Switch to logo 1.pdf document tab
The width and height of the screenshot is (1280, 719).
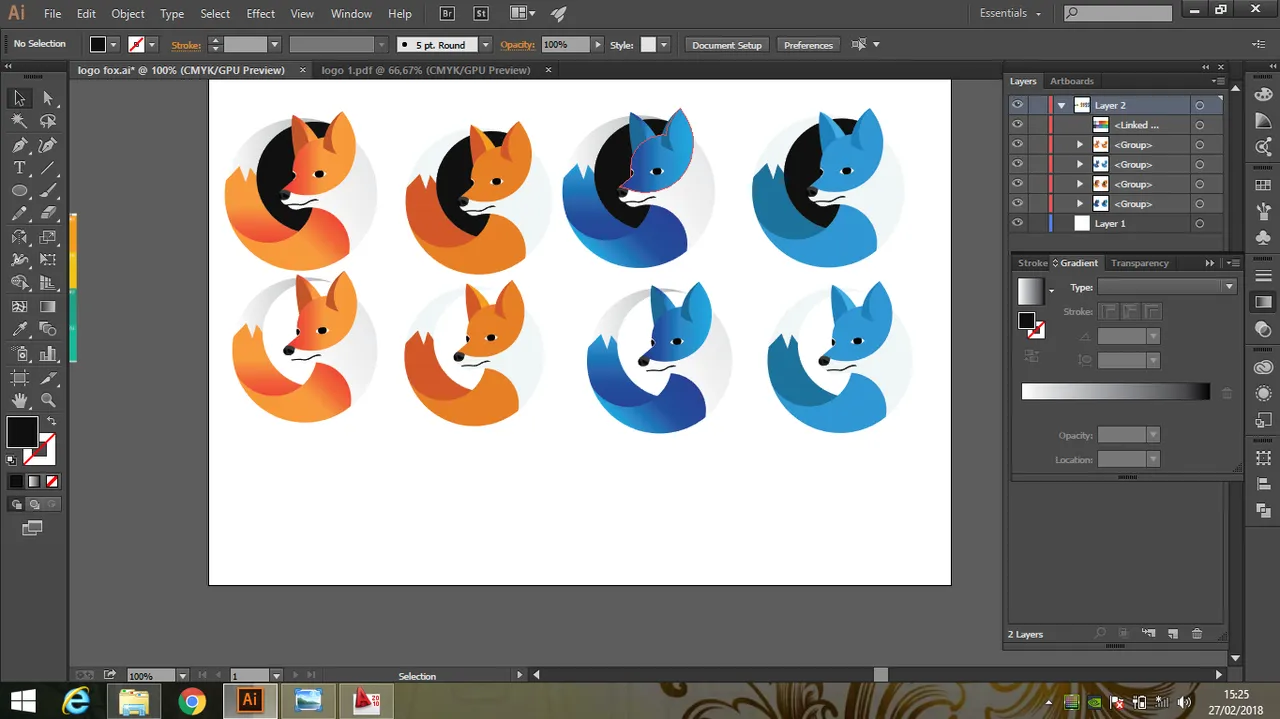pos(425,70)
